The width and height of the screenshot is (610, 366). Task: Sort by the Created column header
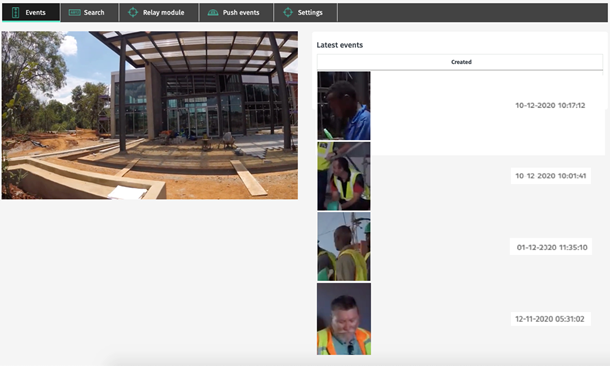(461, 62)
